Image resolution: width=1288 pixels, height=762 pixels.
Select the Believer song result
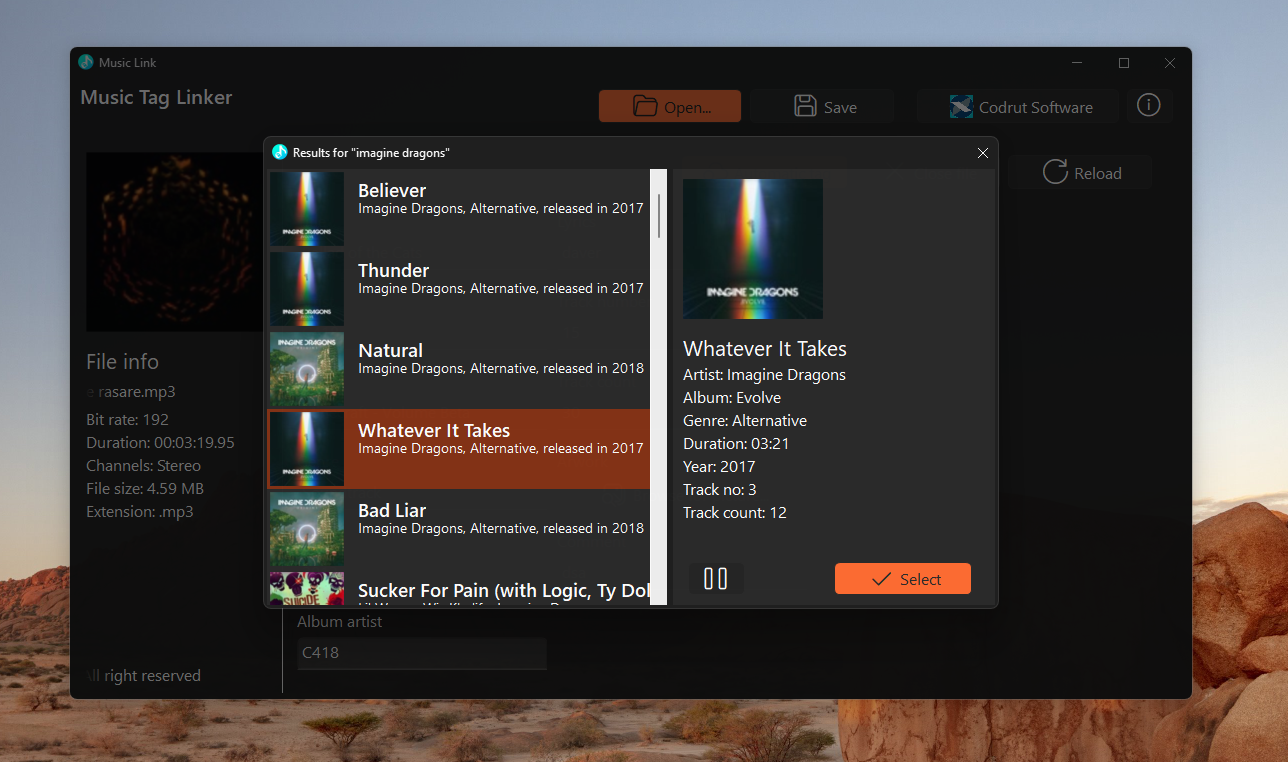click(x=459, y=209)
